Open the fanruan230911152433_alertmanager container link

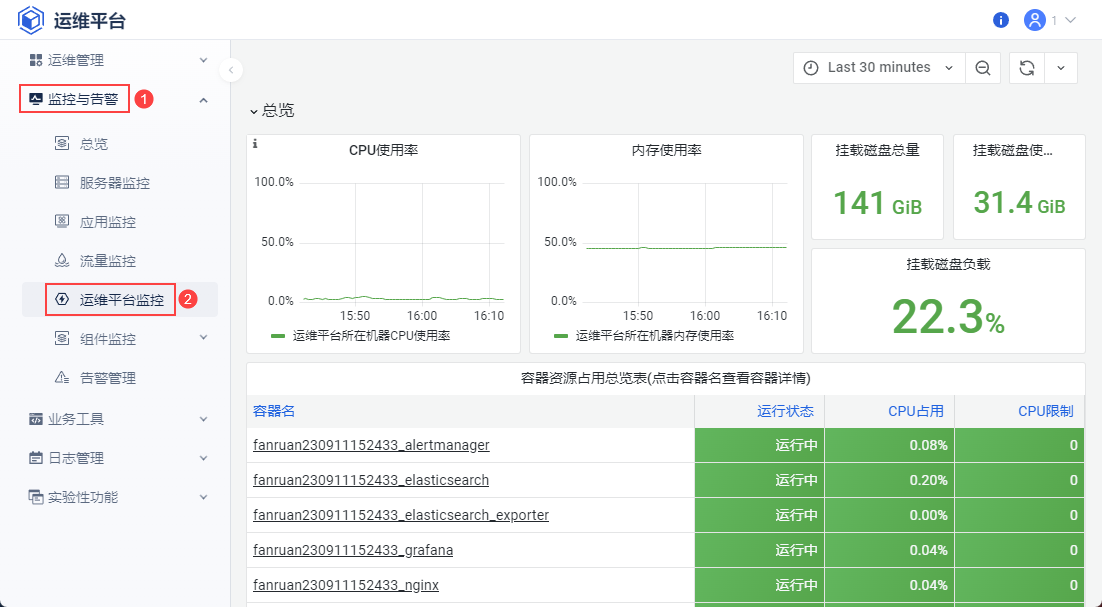pos(371,445)
